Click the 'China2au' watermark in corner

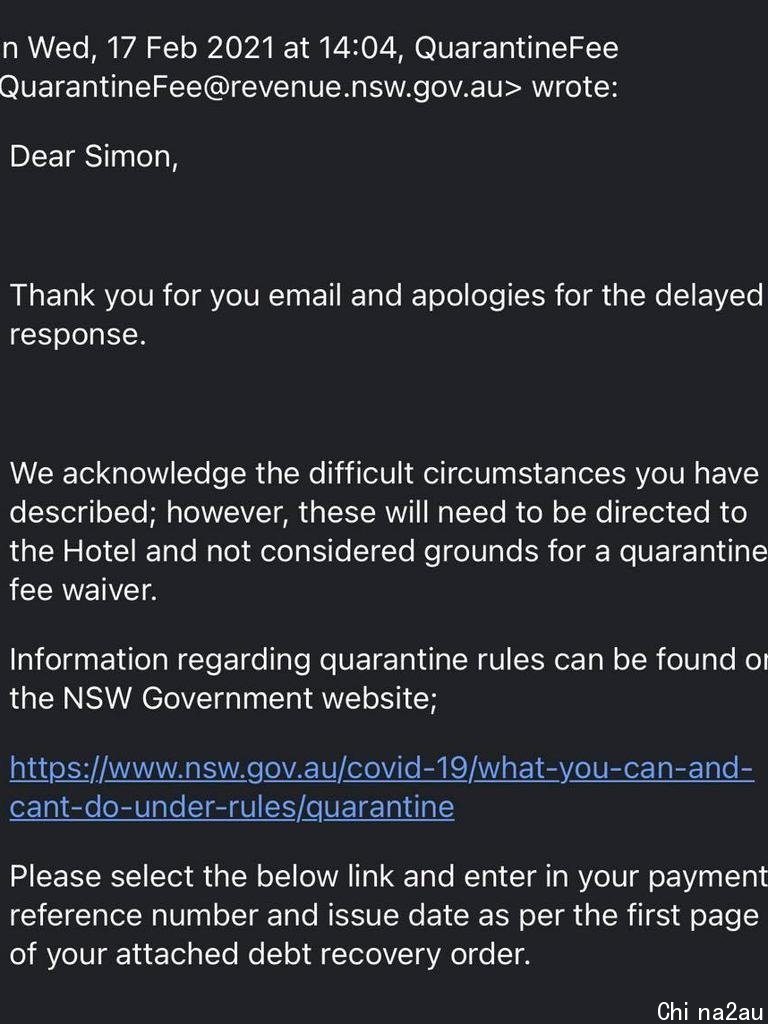click(x=712, y=1011)
